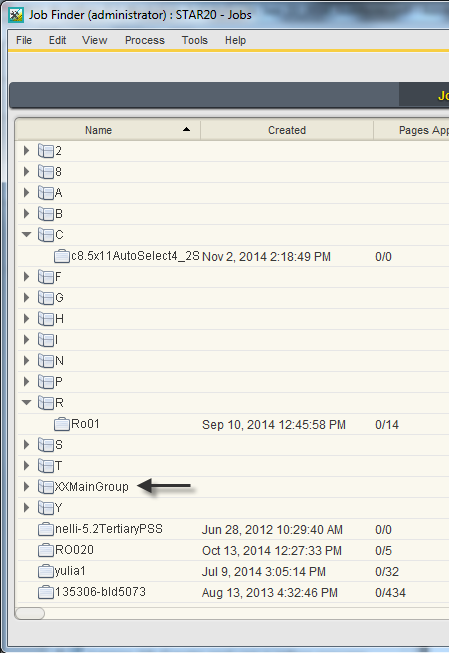Select the RO020 job icon
Image resolution: width=449 pixels, height=653 pixels.
46,550
